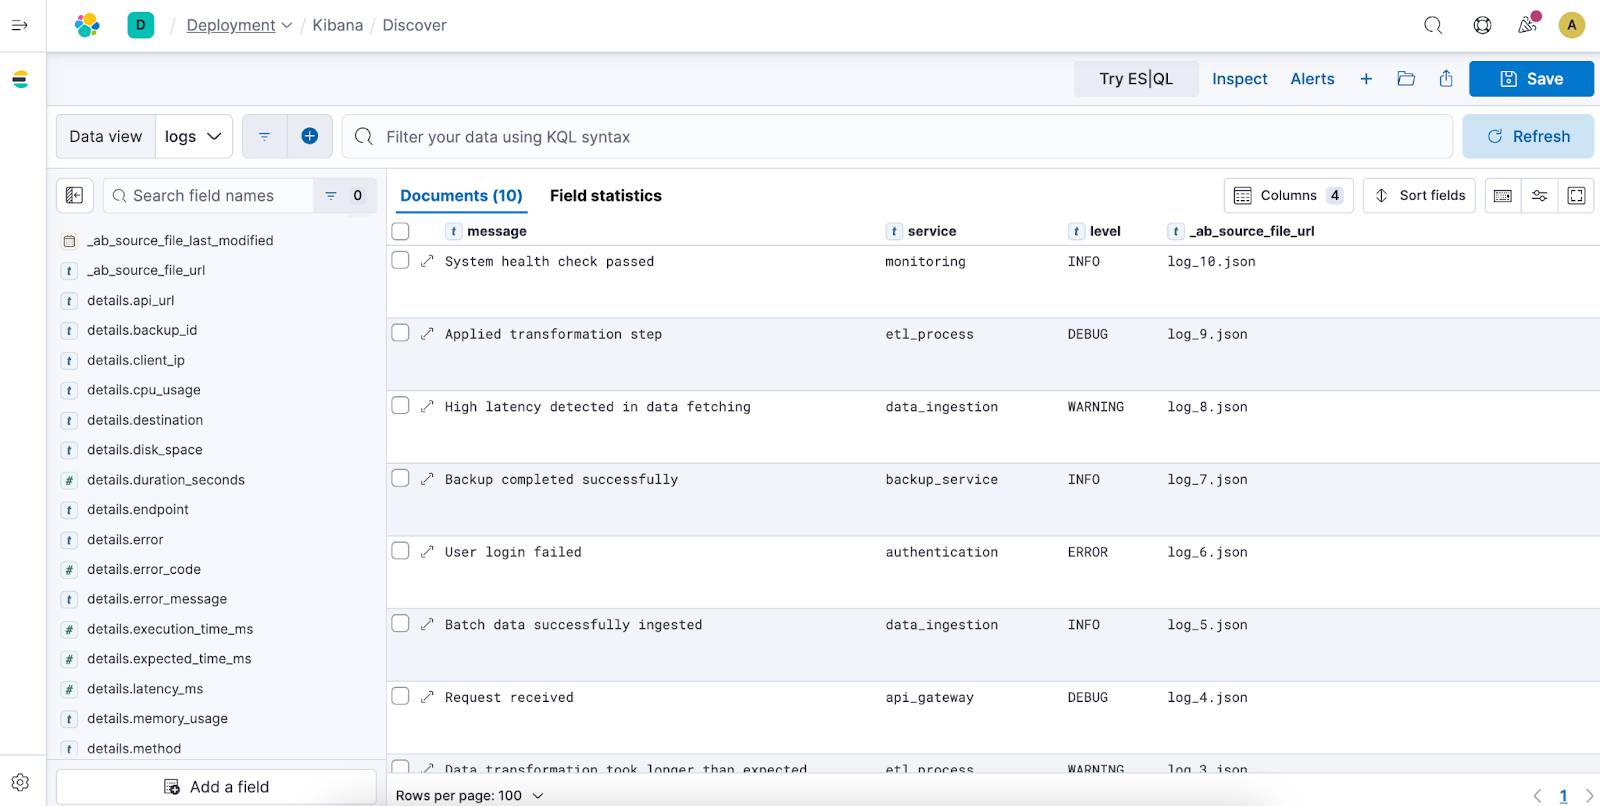Click the plus icon for a new search
Viewport: 1600px width, 806px height.
click(1366, 79)
